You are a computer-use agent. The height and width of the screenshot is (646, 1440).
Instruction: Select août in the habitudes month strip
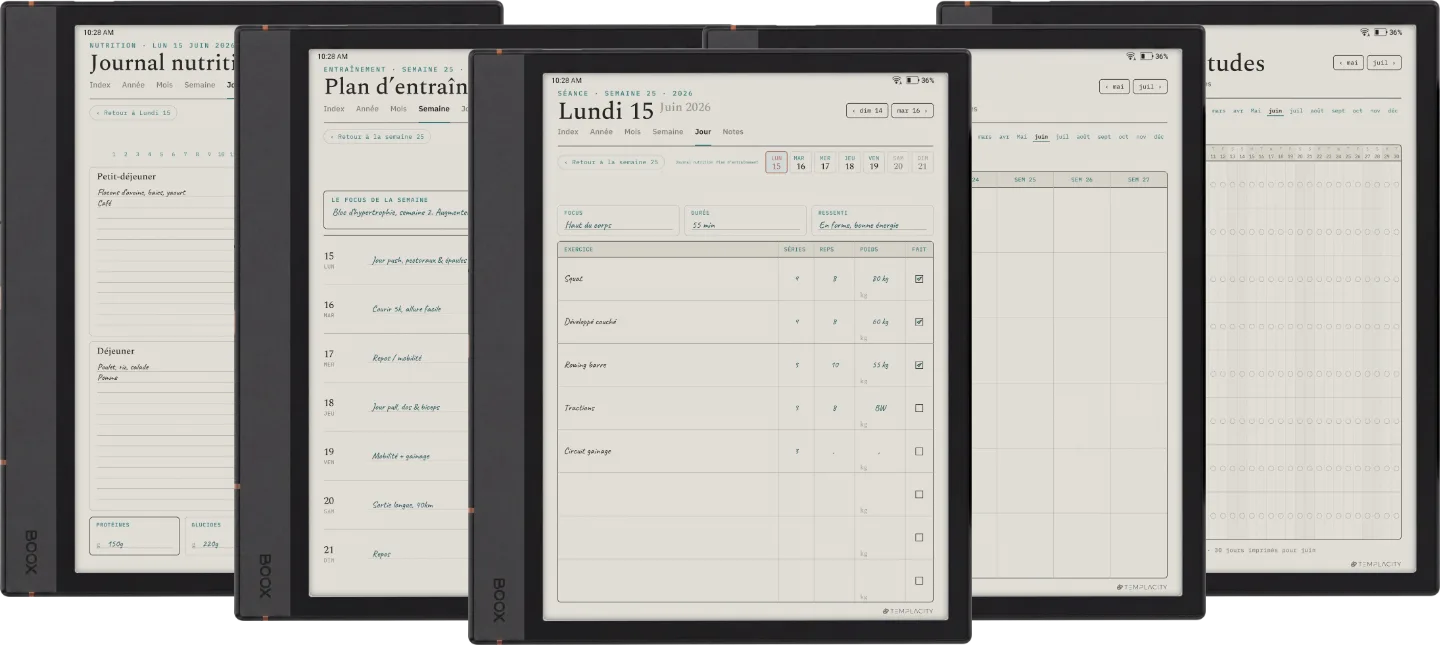[x=1316, y=111]
